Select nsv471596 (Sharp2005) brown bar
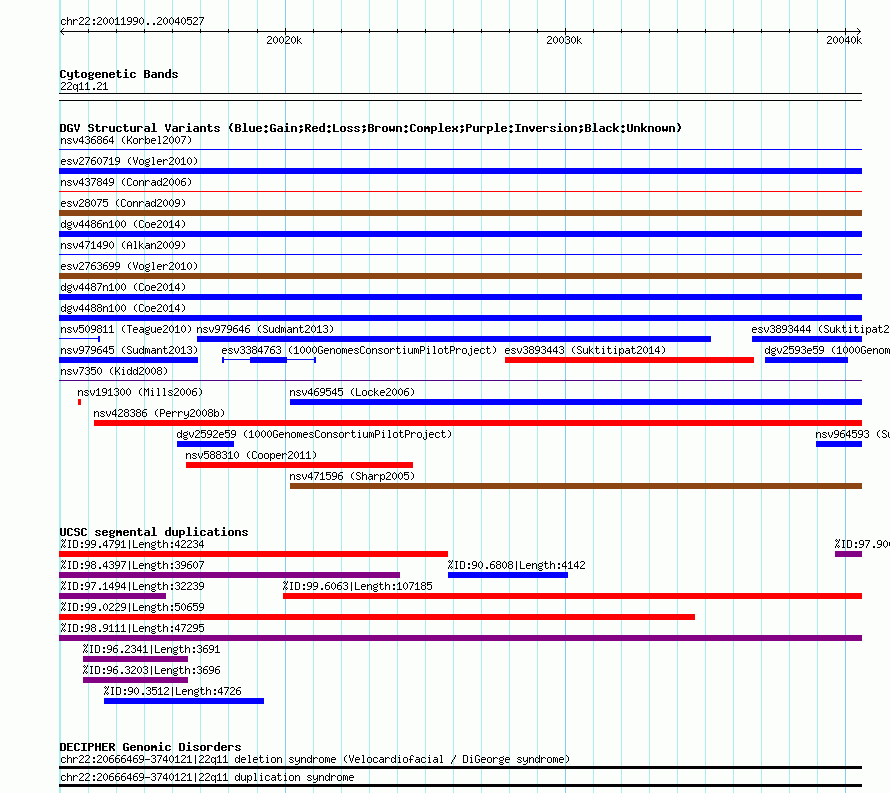This screenshot has width=890, height=793. [x=576, y=486]
